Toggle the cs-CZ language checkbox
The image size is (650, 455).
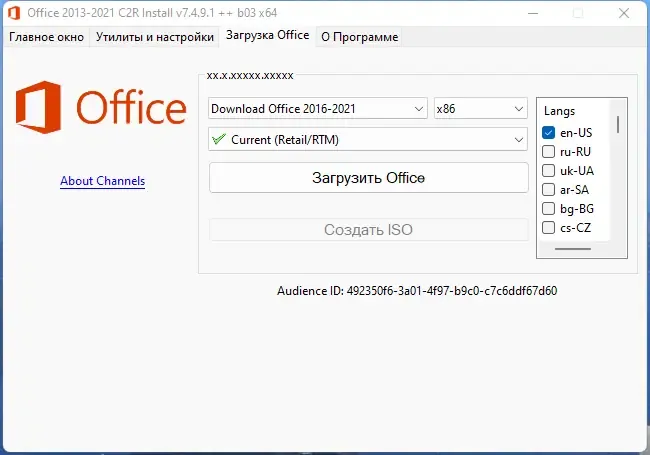point(548,228)
